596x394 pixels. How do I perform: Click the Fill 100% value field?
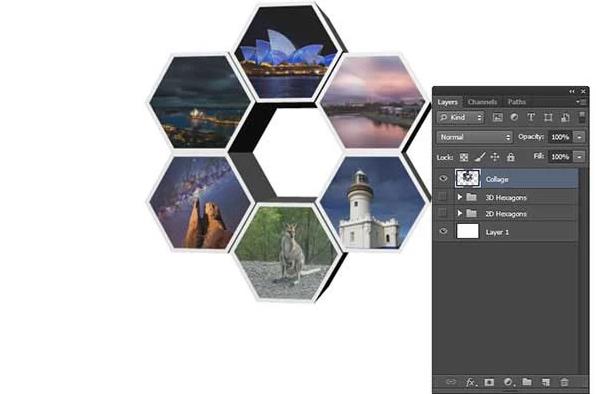560,157
